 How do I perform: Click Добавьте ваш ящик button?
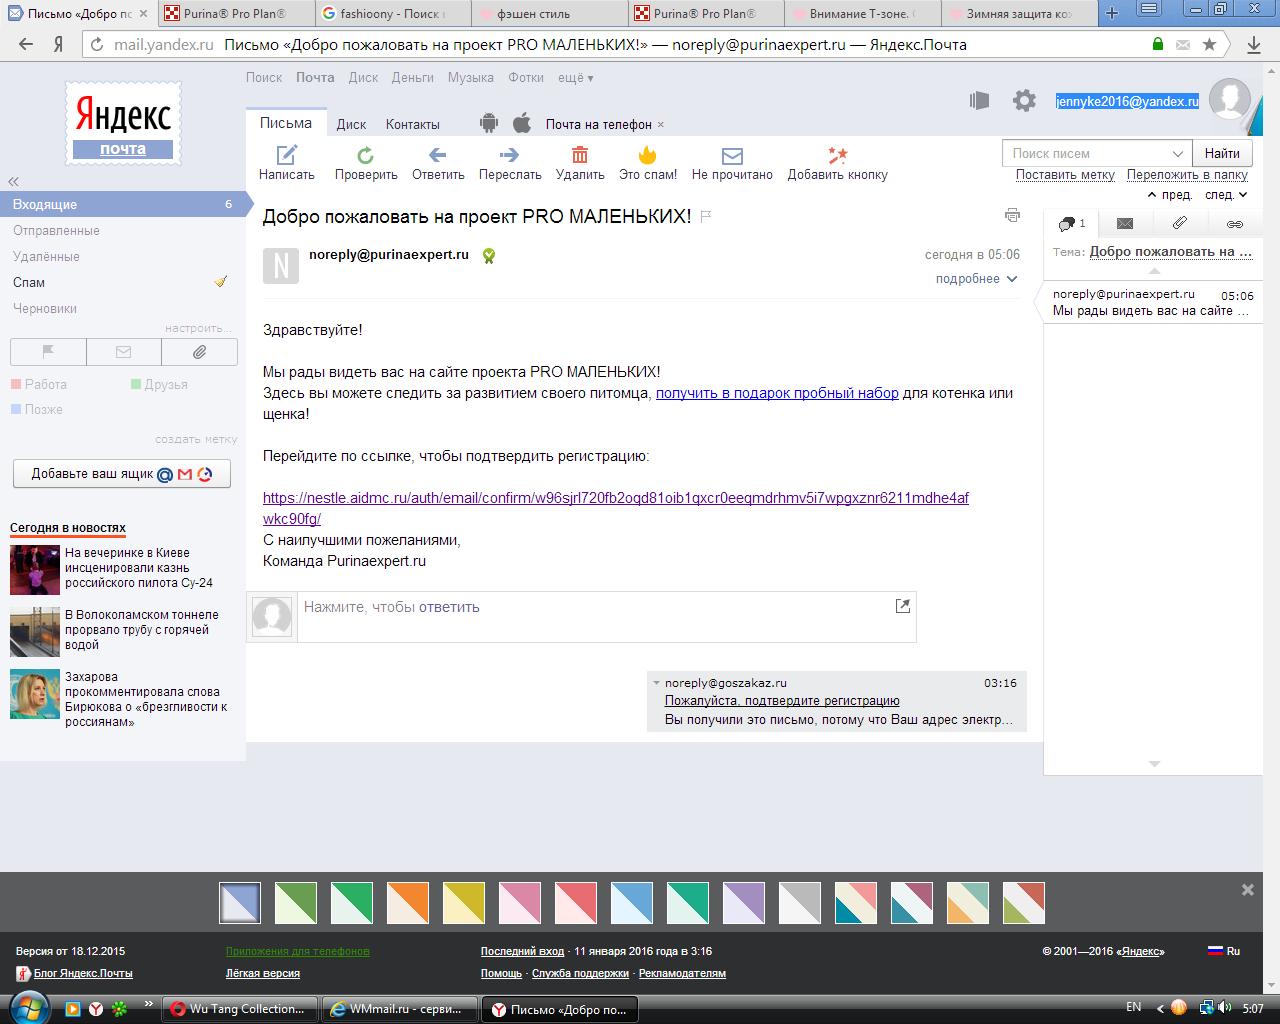[x=122, y=474]
